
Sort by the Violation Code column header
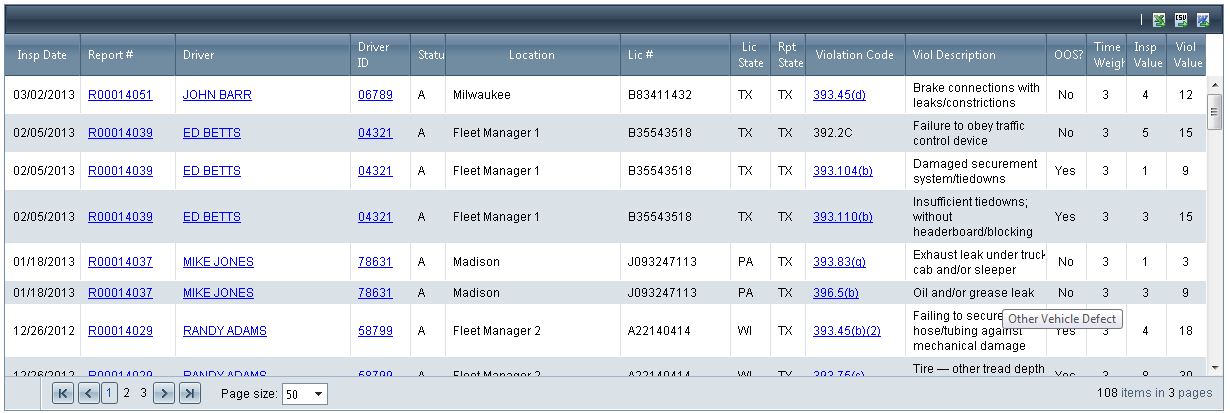854,55
